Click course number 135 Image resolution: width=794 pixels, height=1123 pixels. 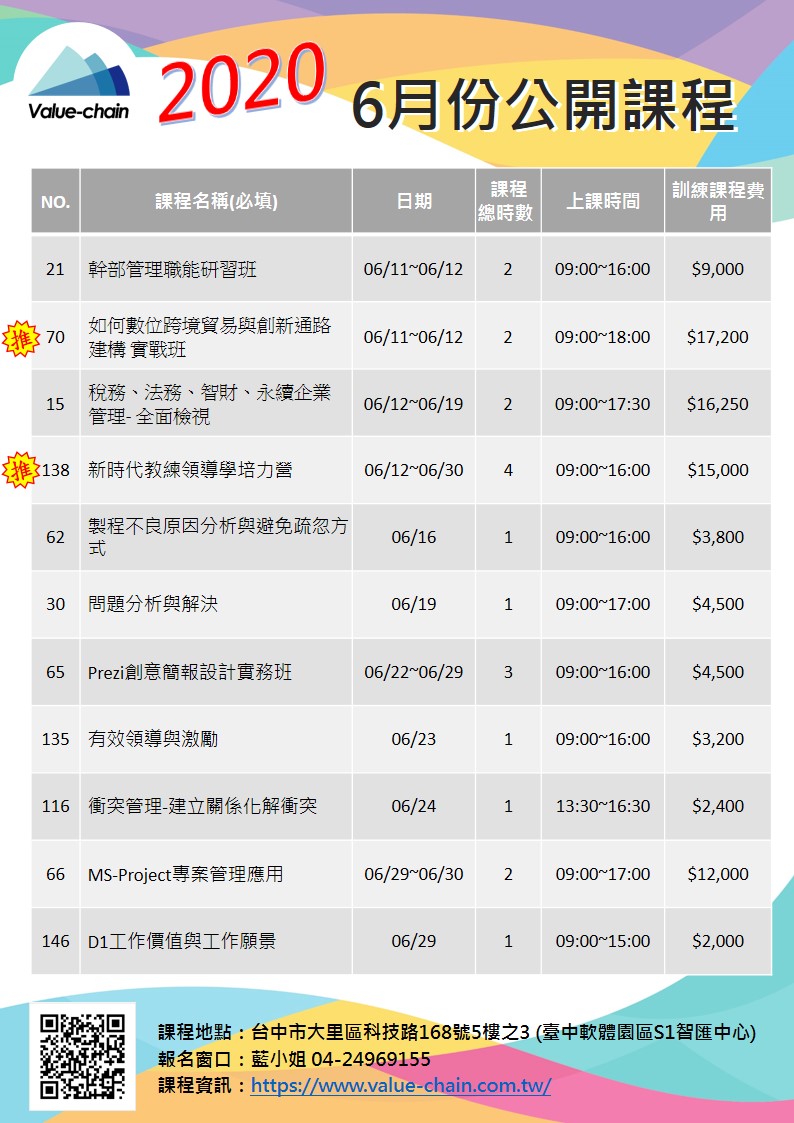point(55,738)
